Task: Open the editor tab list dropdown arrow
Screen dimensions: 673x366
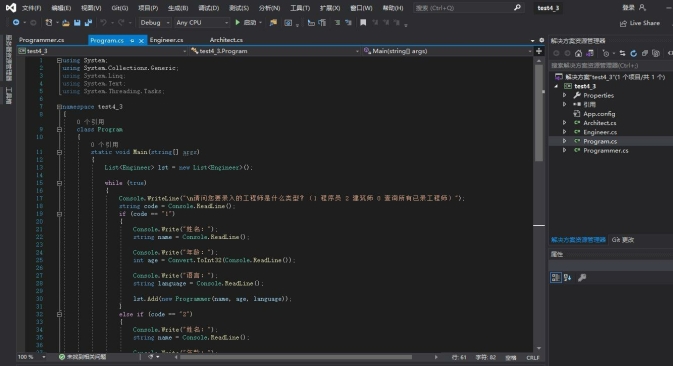Action: click(533, 40)
